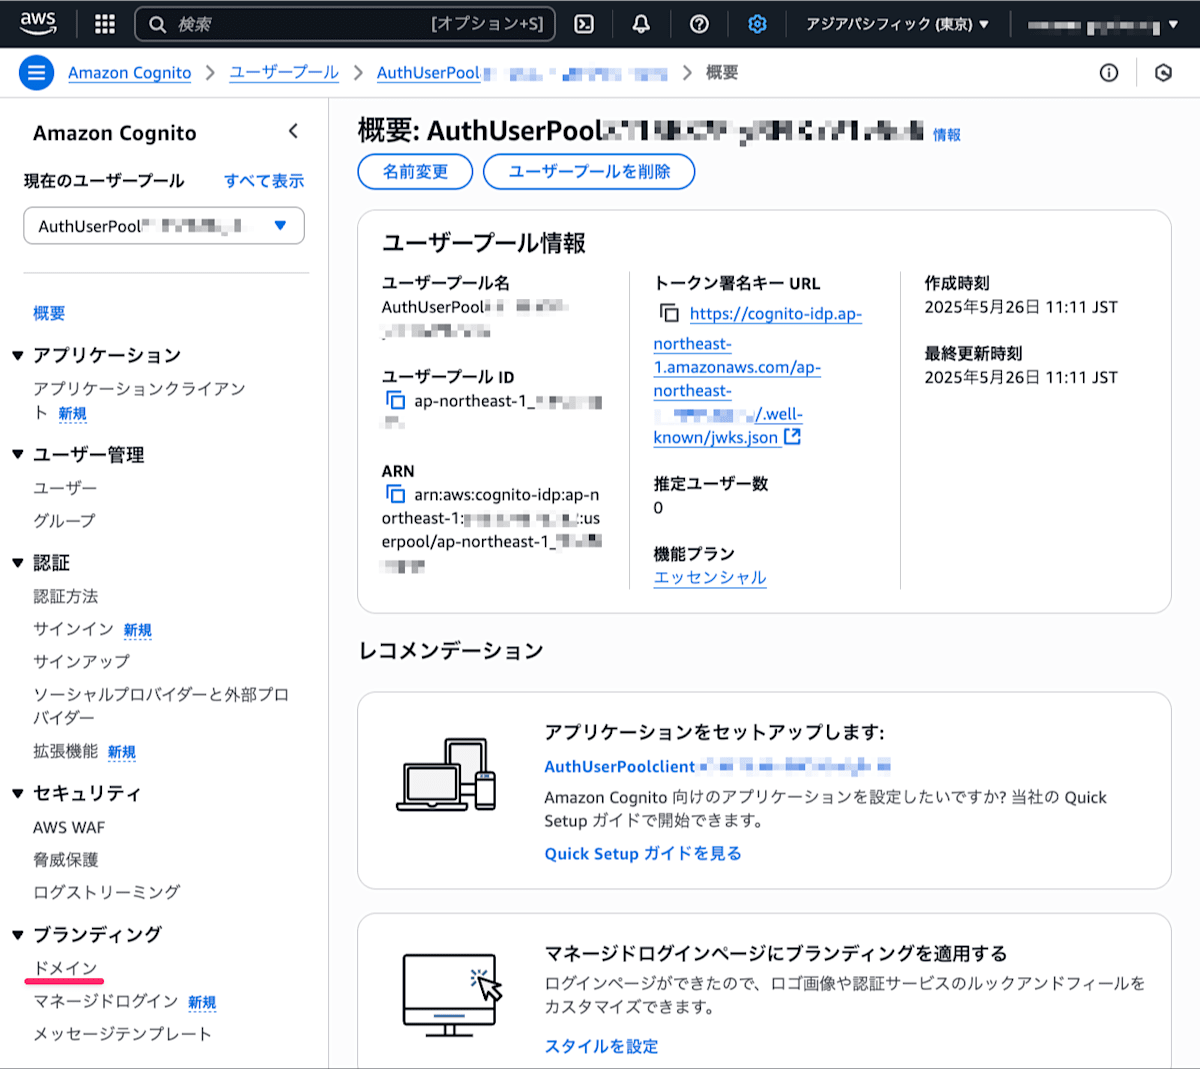Open the account menu dropdown
The height and width of the screenshot is (1069, 1200).
pos(1102,24)
